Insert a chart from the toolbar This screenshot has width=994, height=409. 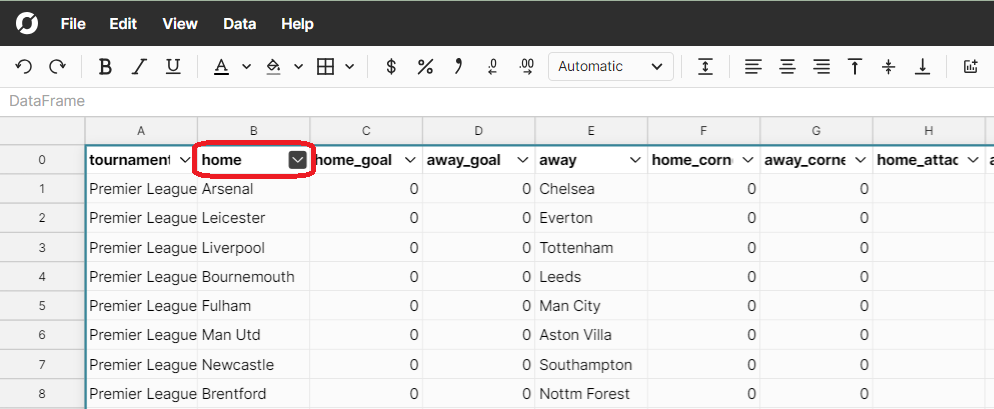point(969,67)
